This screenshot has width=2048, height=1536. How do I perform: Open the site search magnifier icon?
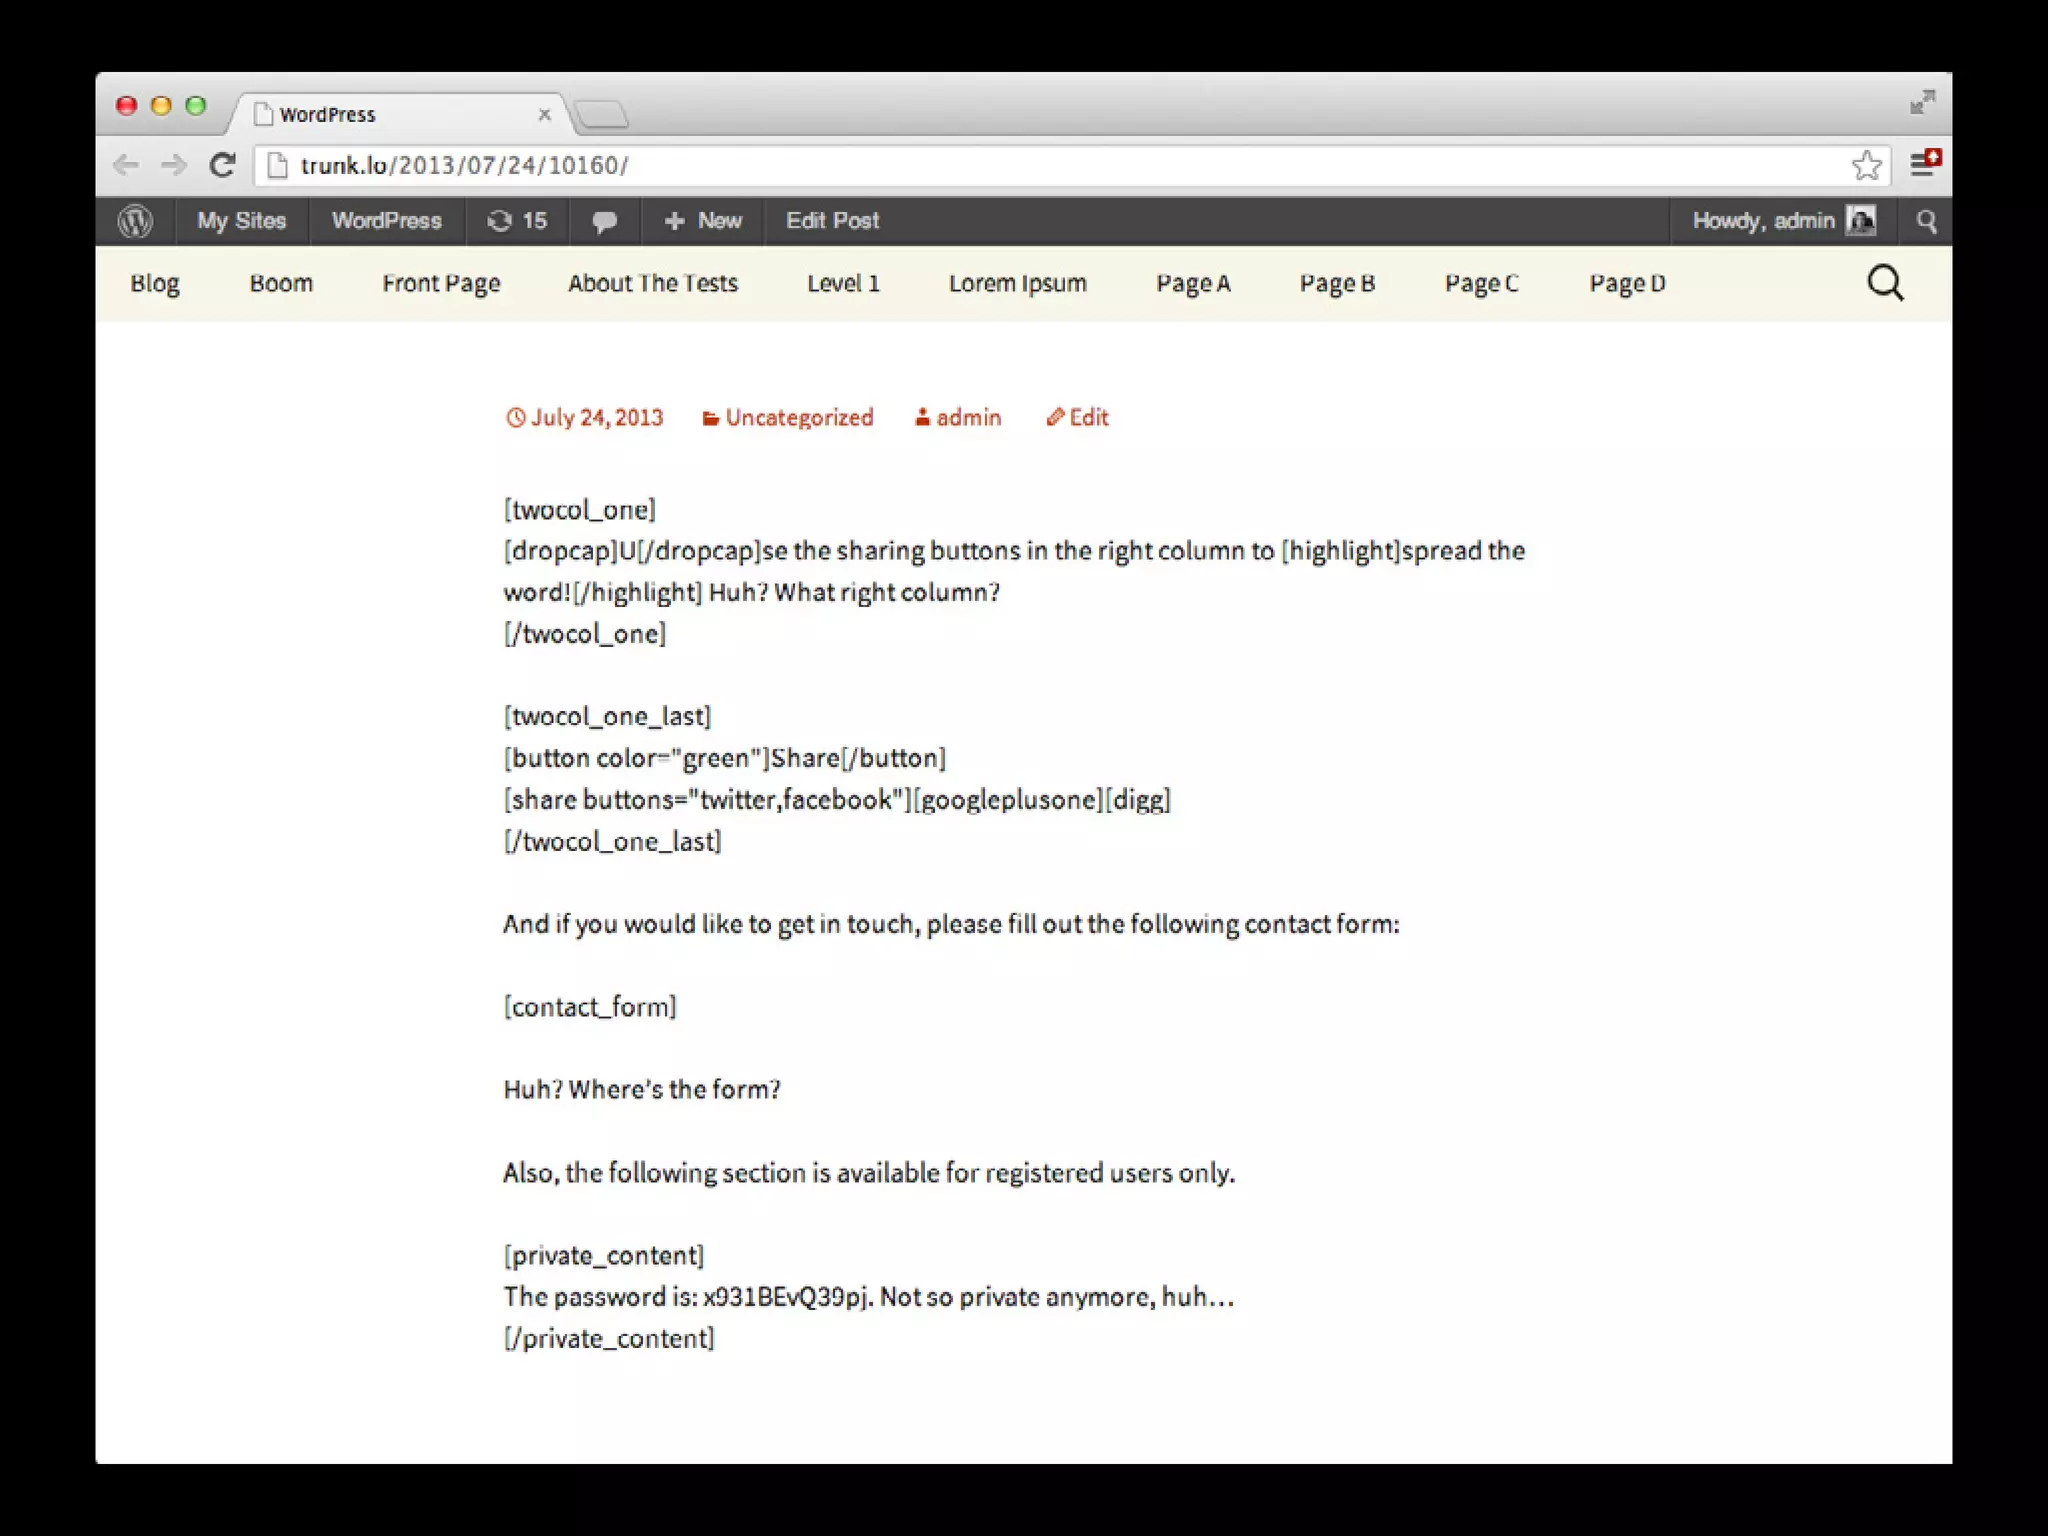[1885, 284]
